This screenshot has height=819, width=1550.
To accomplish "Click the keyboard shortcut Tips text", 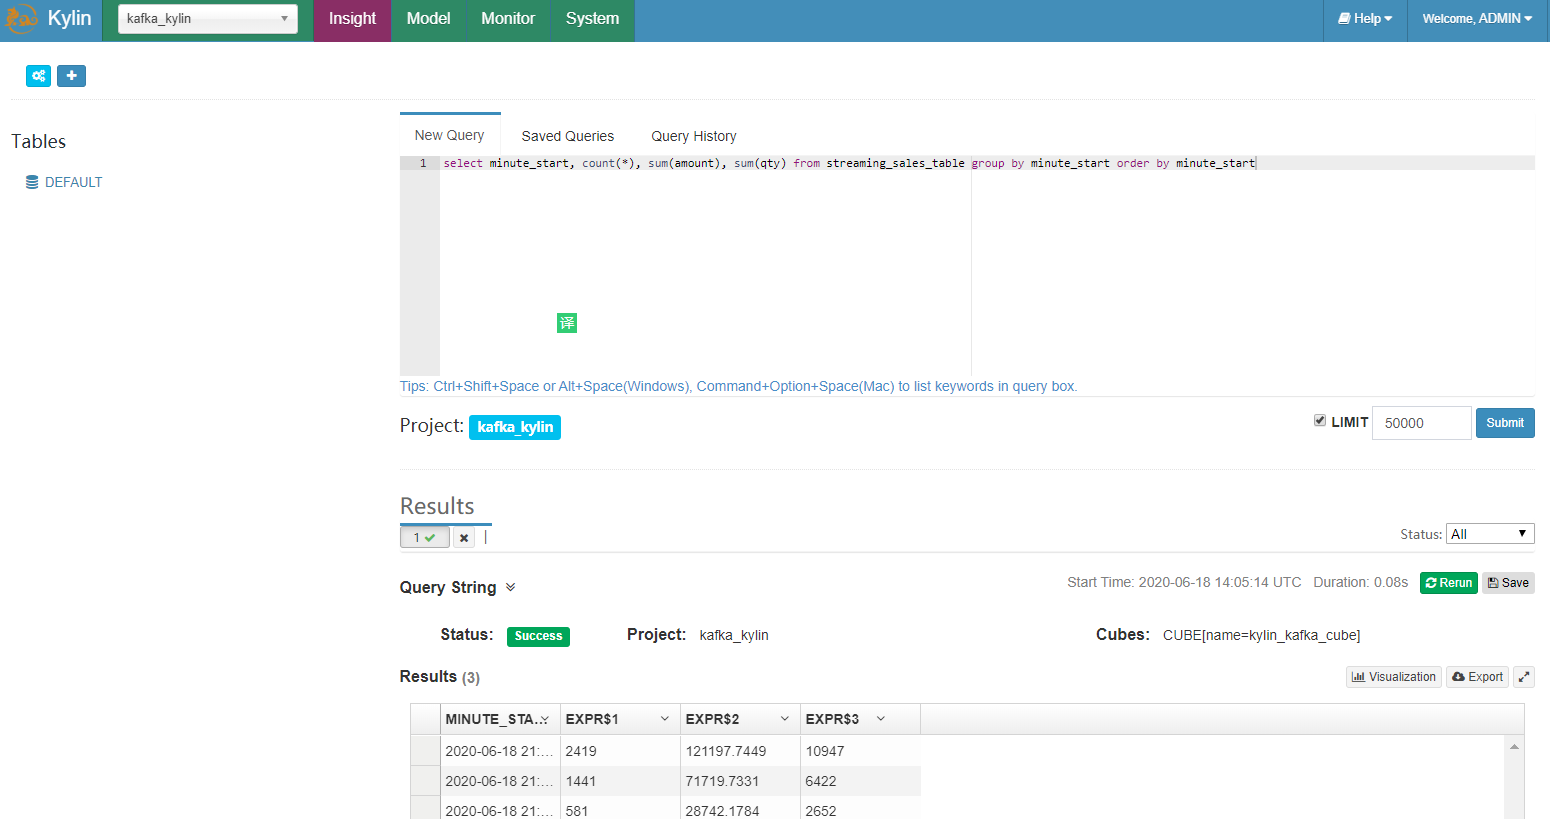I will pos(738,386).
